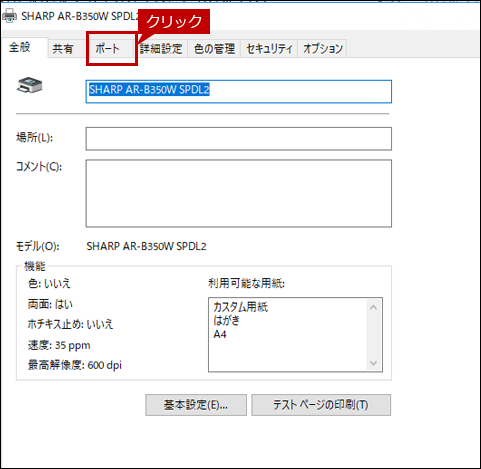
Task: Click the printer icon in the title bar
Action: tap(9, 16)
